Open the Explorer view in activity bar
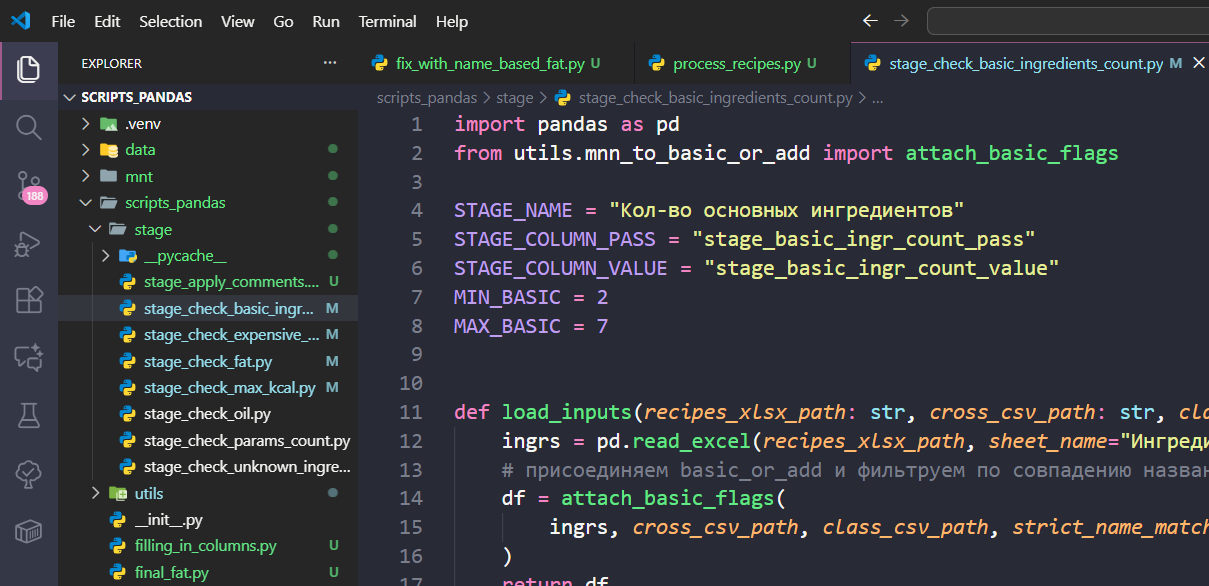The width and height of the screenshot is (1209, 586). [29, 69]
